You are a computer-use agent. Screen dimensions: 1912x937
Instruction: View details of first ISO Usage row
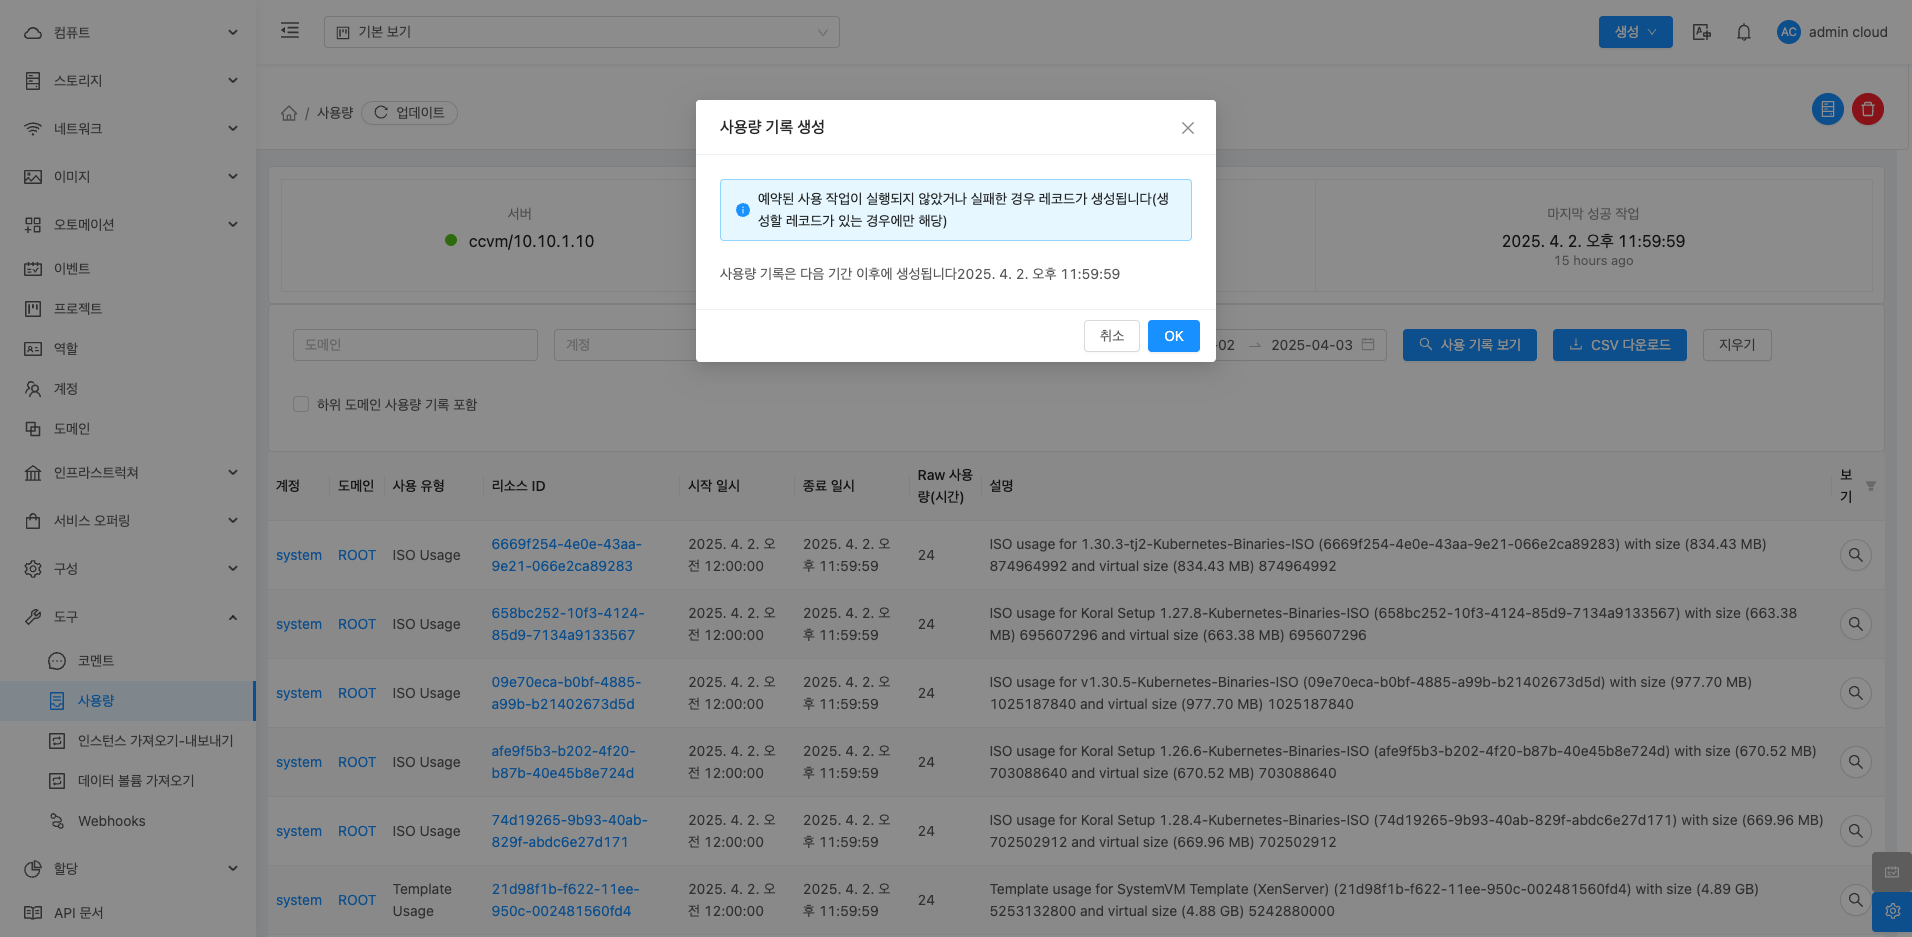[1855, 555]
